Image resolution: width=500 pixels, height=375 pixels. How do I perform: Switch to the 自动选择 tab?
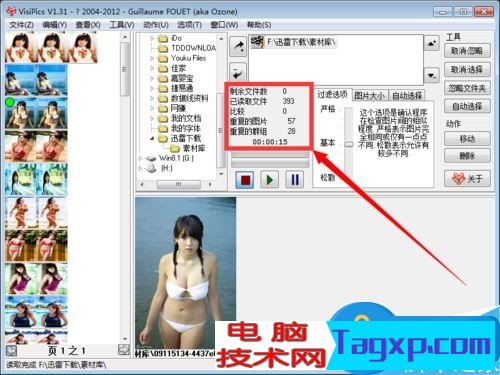[407, 96]
